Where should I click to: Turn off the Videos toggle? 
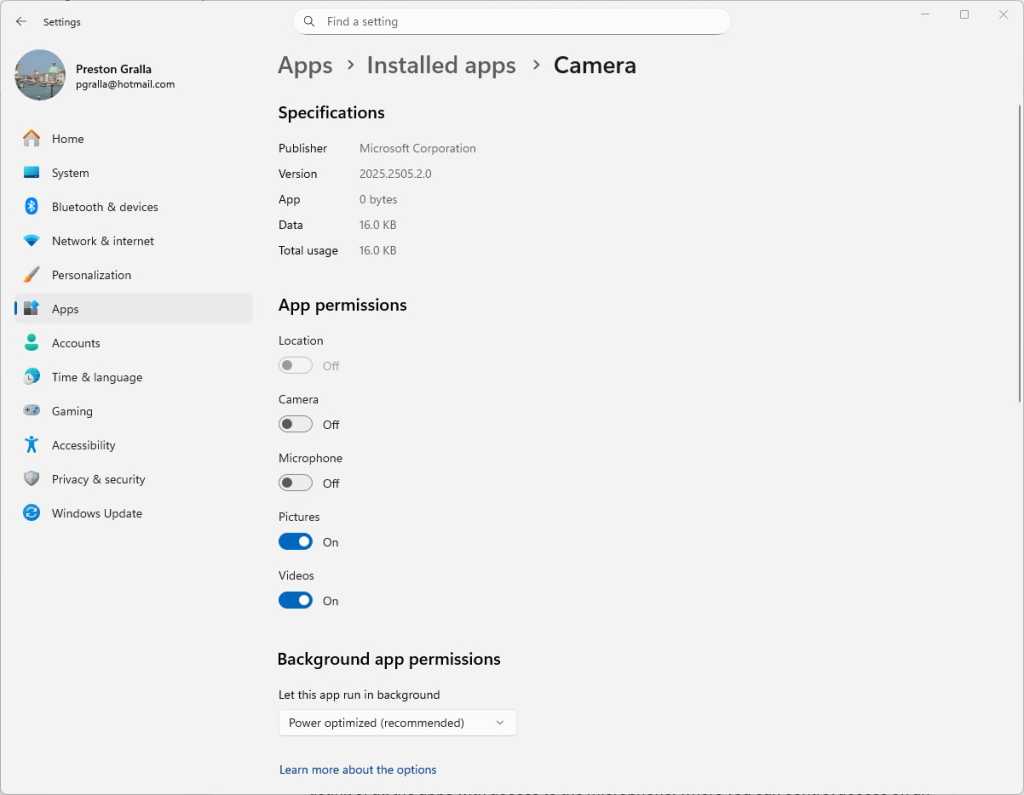point(295,600)
